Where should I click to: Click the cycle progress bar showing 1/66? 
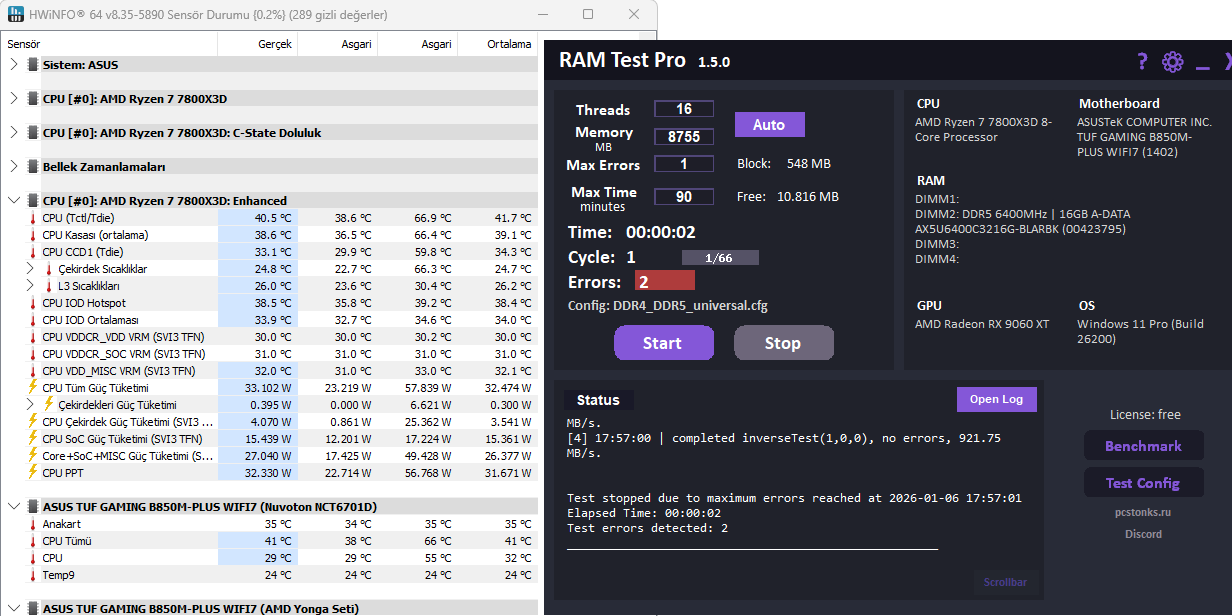[x=719, y=258]
